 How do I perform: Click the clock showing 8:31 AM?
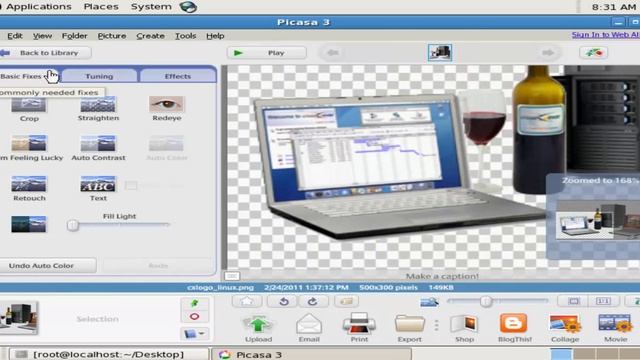[614, 7]
